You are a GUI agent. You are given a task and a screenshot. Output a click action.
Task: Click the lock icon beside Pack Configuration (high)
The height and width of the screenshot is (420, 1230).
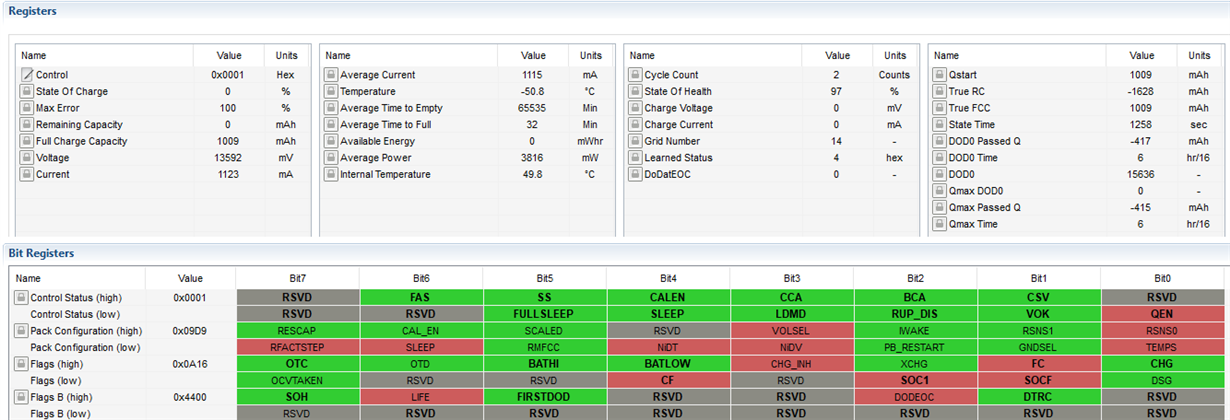[x=21, y=330]
